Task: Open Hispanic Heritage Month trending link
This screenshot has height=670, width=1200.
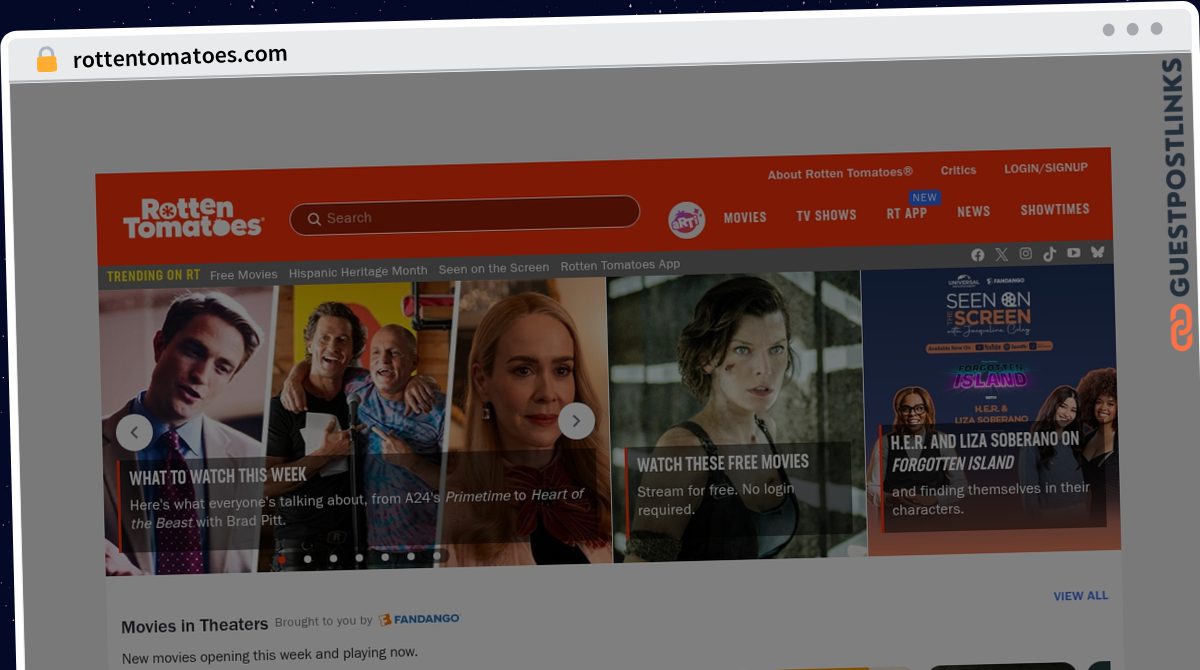Action: [x=358, y=271]
